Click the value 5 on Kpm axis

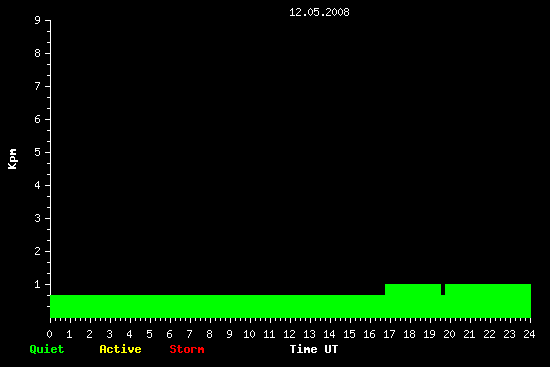click(x=38, y=152)
